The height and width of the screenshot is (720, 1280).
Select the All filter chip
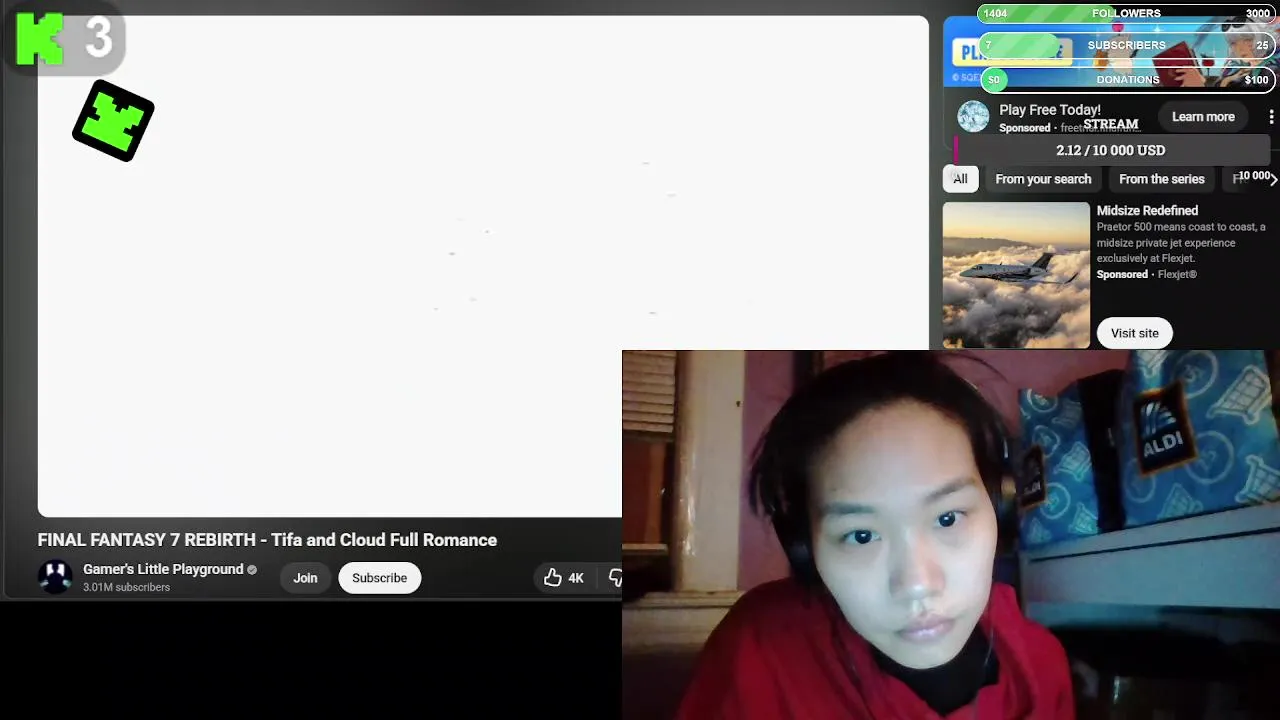click(x=960, y=179)
